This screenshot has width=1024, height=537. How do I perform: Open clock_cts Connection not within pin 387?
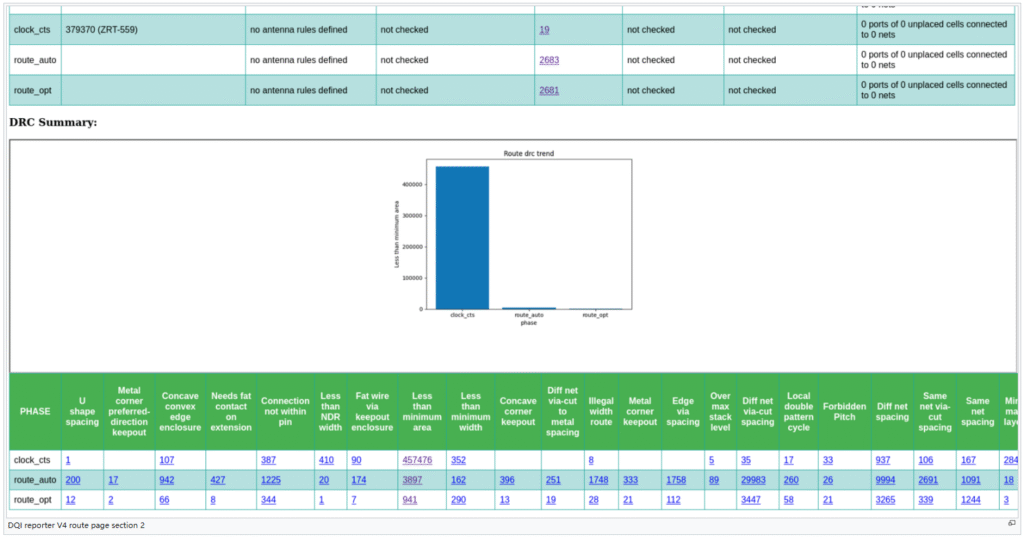(x=268, y=460)
